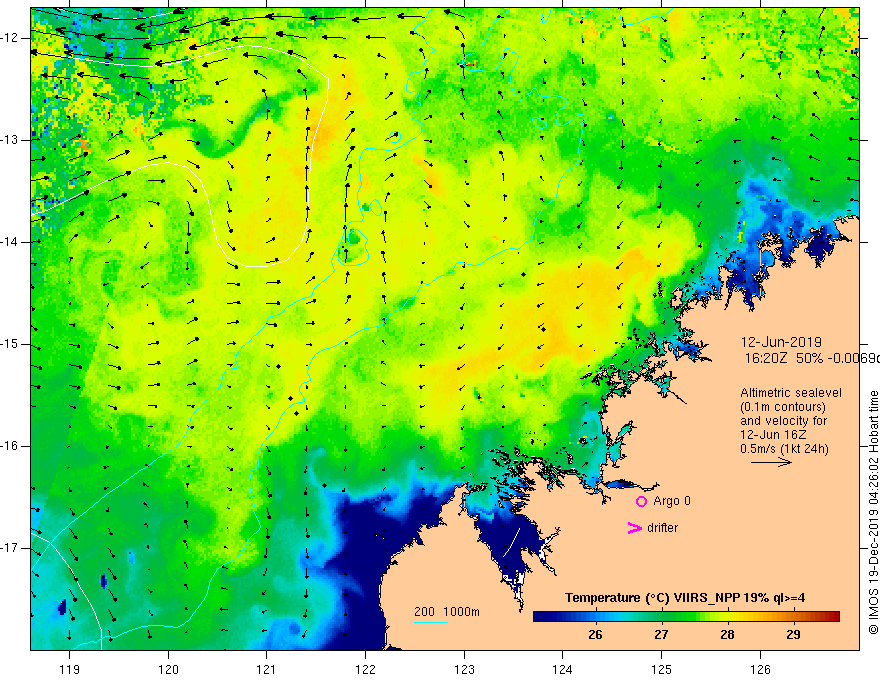Click the latitude -16 axis label
The image size is (880, 680).
(x=11, y=447)
